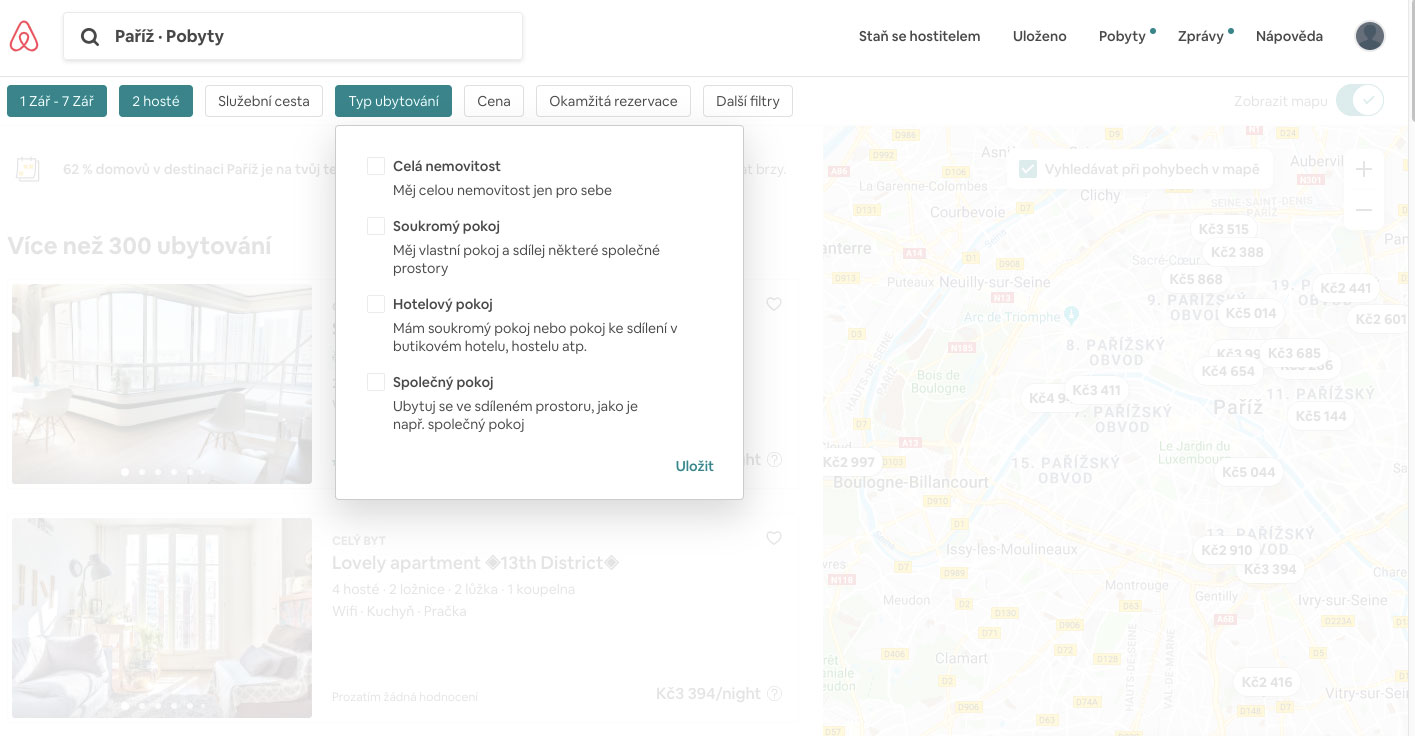Viewport: 1415px width, 736px height.
Task: Open the 1 Zář - 7 Zář date filter
Action: [x=57, y=101]
